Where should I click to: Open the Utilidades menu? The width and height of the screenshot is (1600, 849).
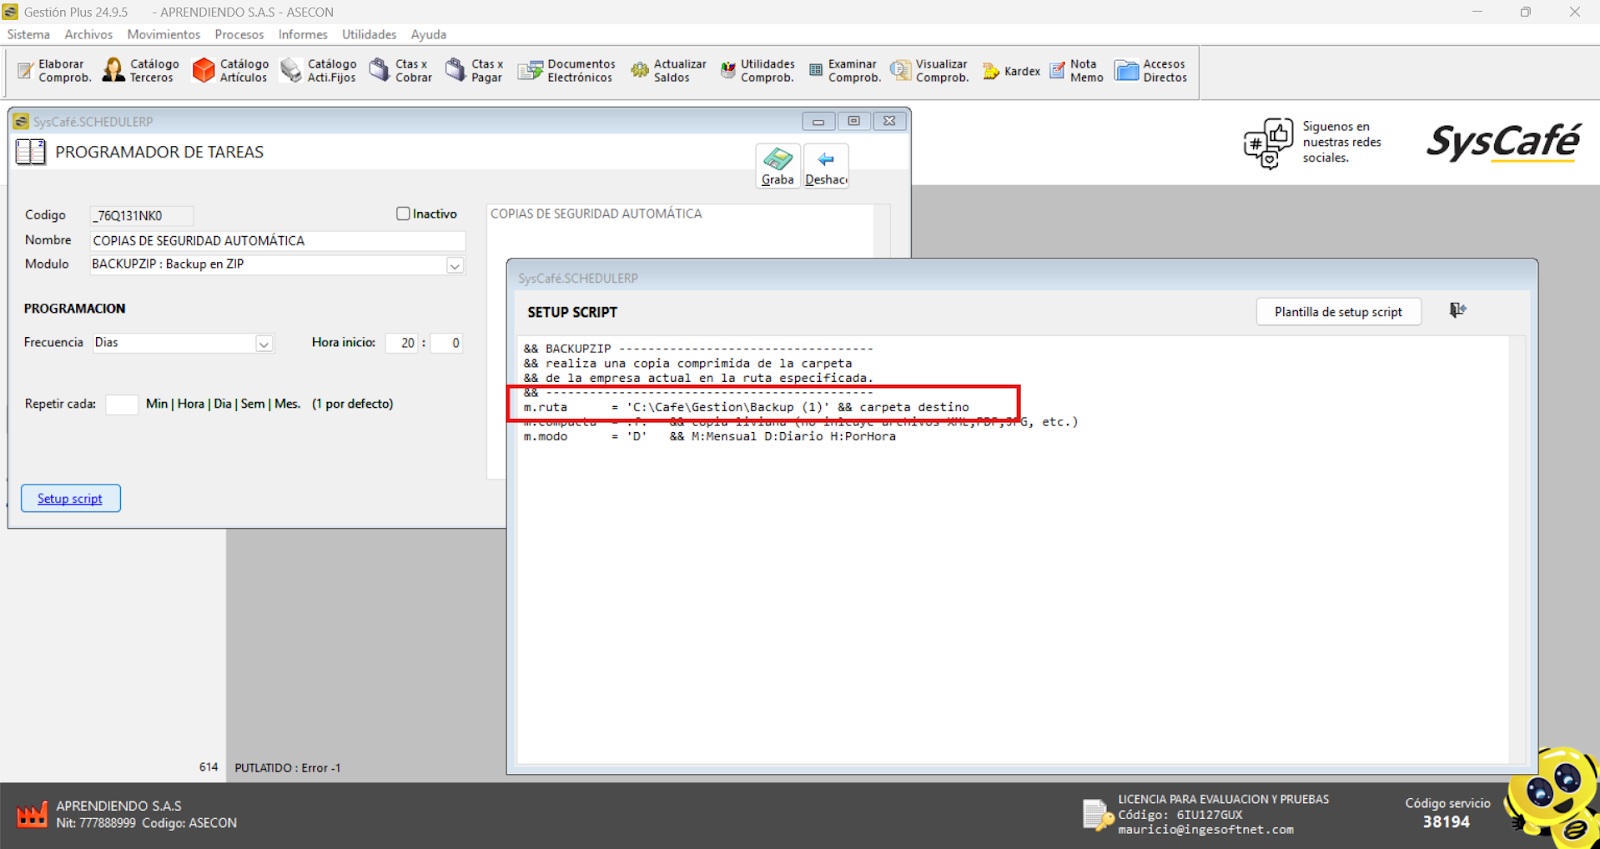[369, 34]
